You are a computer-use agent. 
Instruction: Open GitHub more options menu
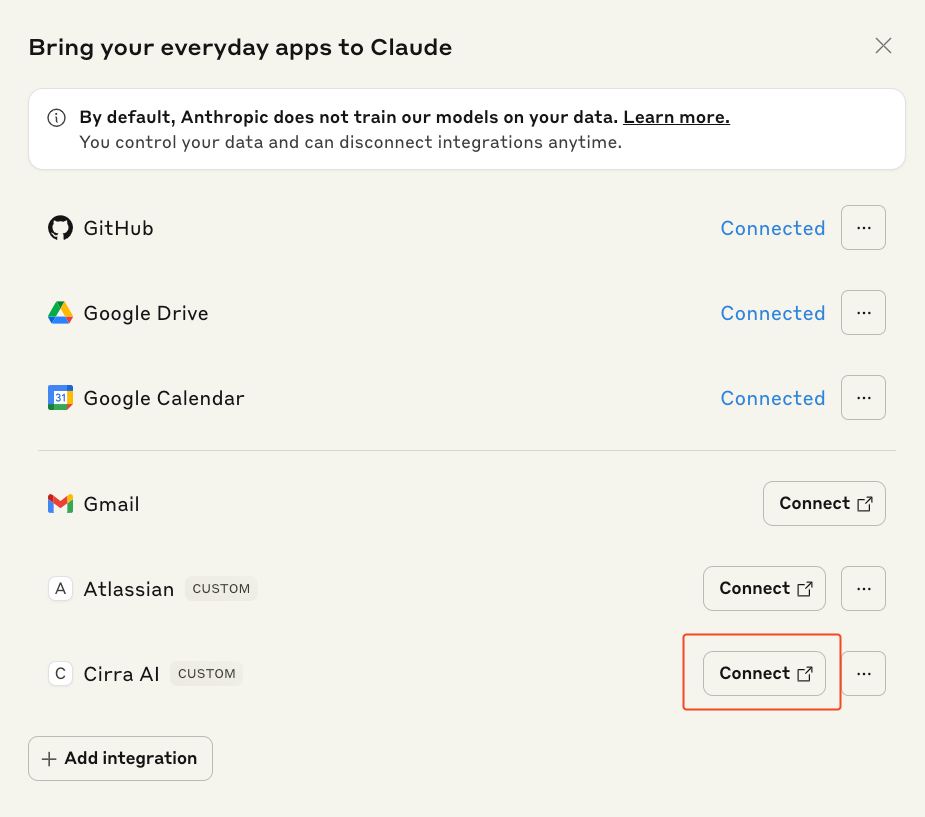[863, 228]
